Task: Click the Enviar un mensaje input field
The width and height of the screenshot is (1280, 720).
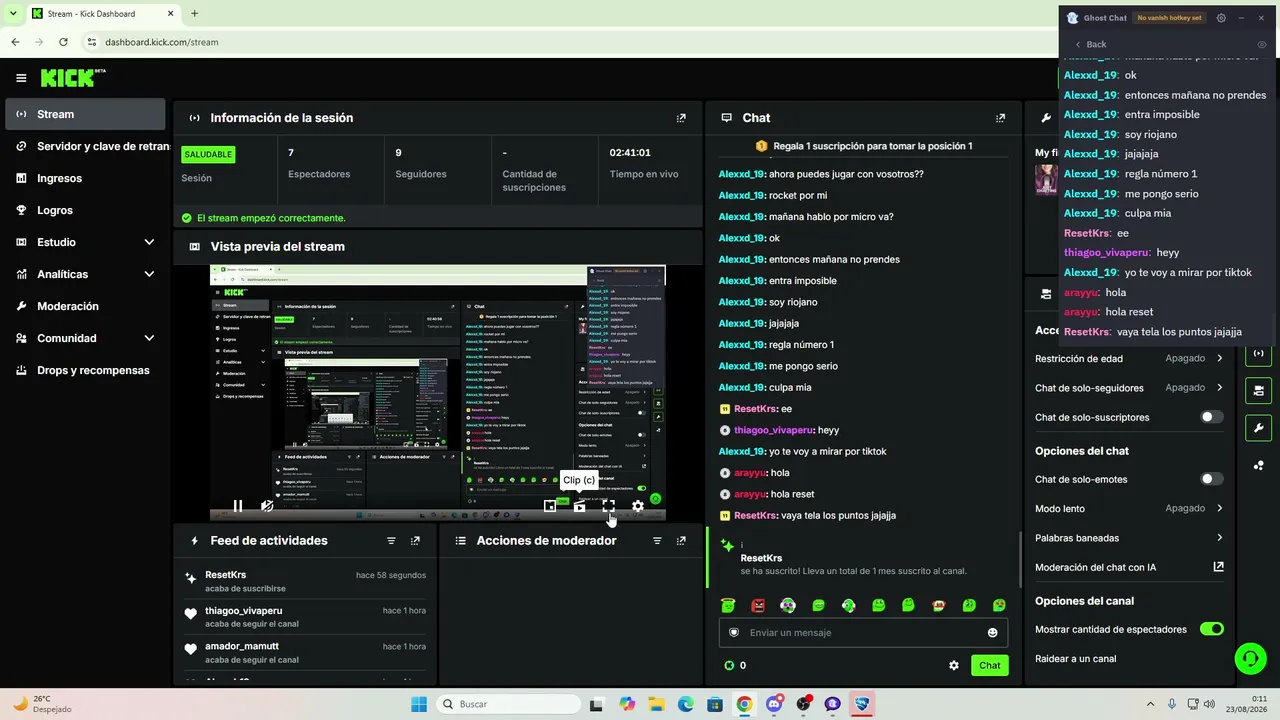Action: click(x=863, y=633)
